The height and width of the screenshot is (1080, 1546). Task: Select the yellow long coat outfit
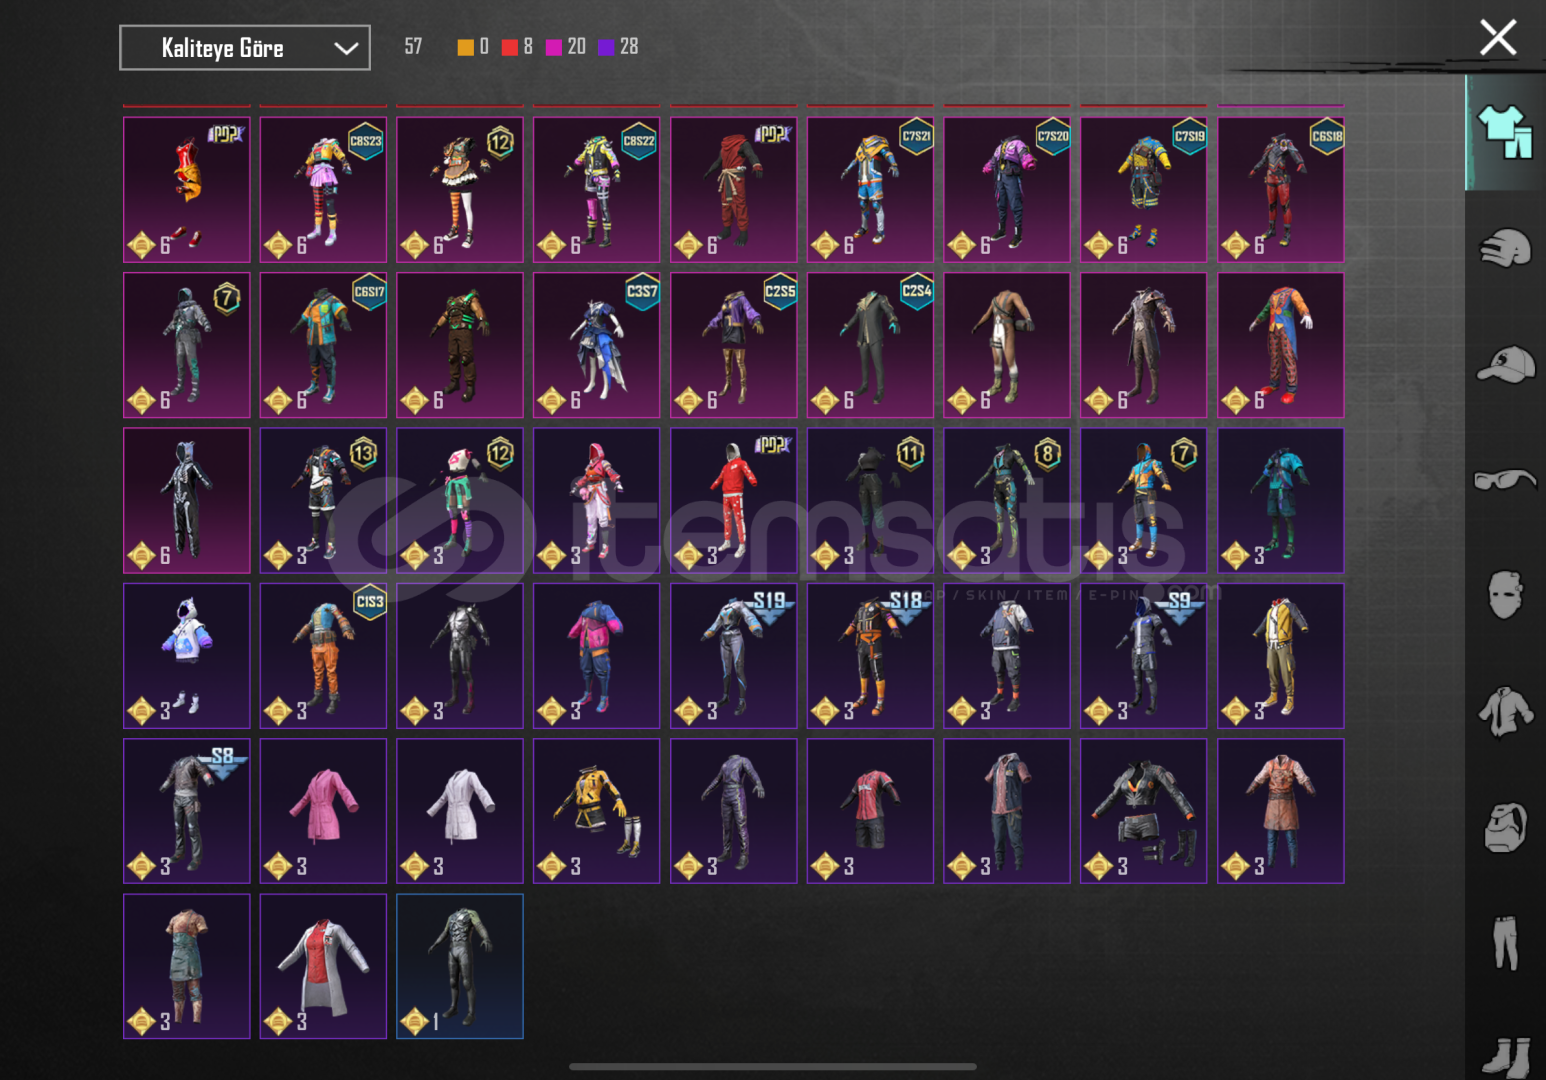point(1281,656)
